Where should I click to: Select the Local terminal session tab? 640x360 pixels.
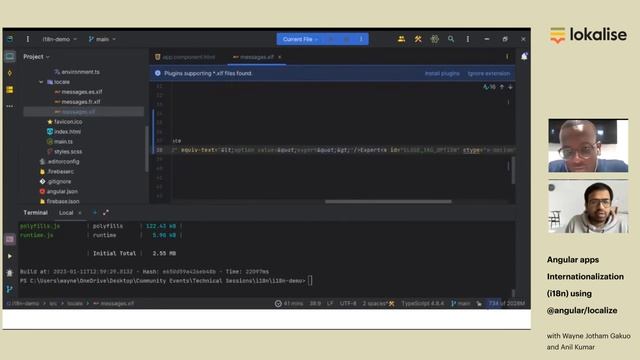pos(66,213)
